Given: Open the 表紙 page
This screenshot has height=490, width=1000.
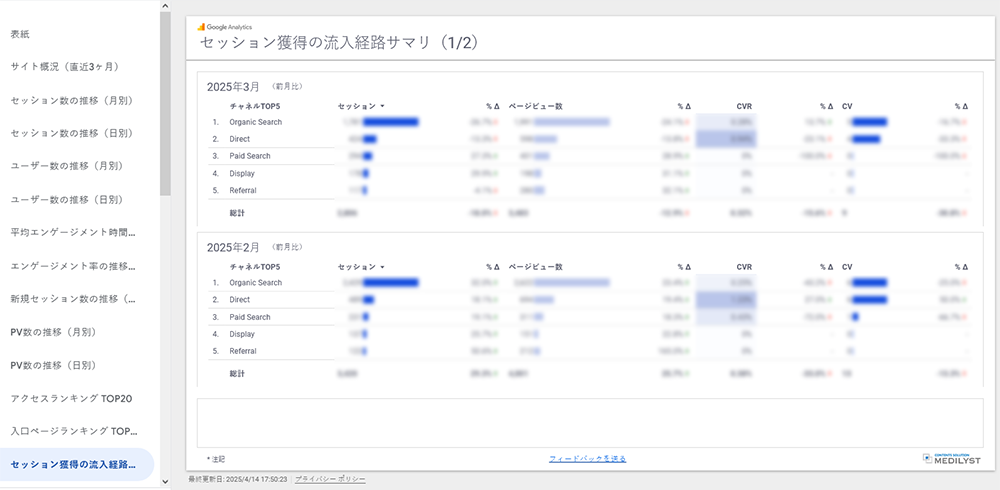Looking at the screenshot, I should (x=20, y=34).
